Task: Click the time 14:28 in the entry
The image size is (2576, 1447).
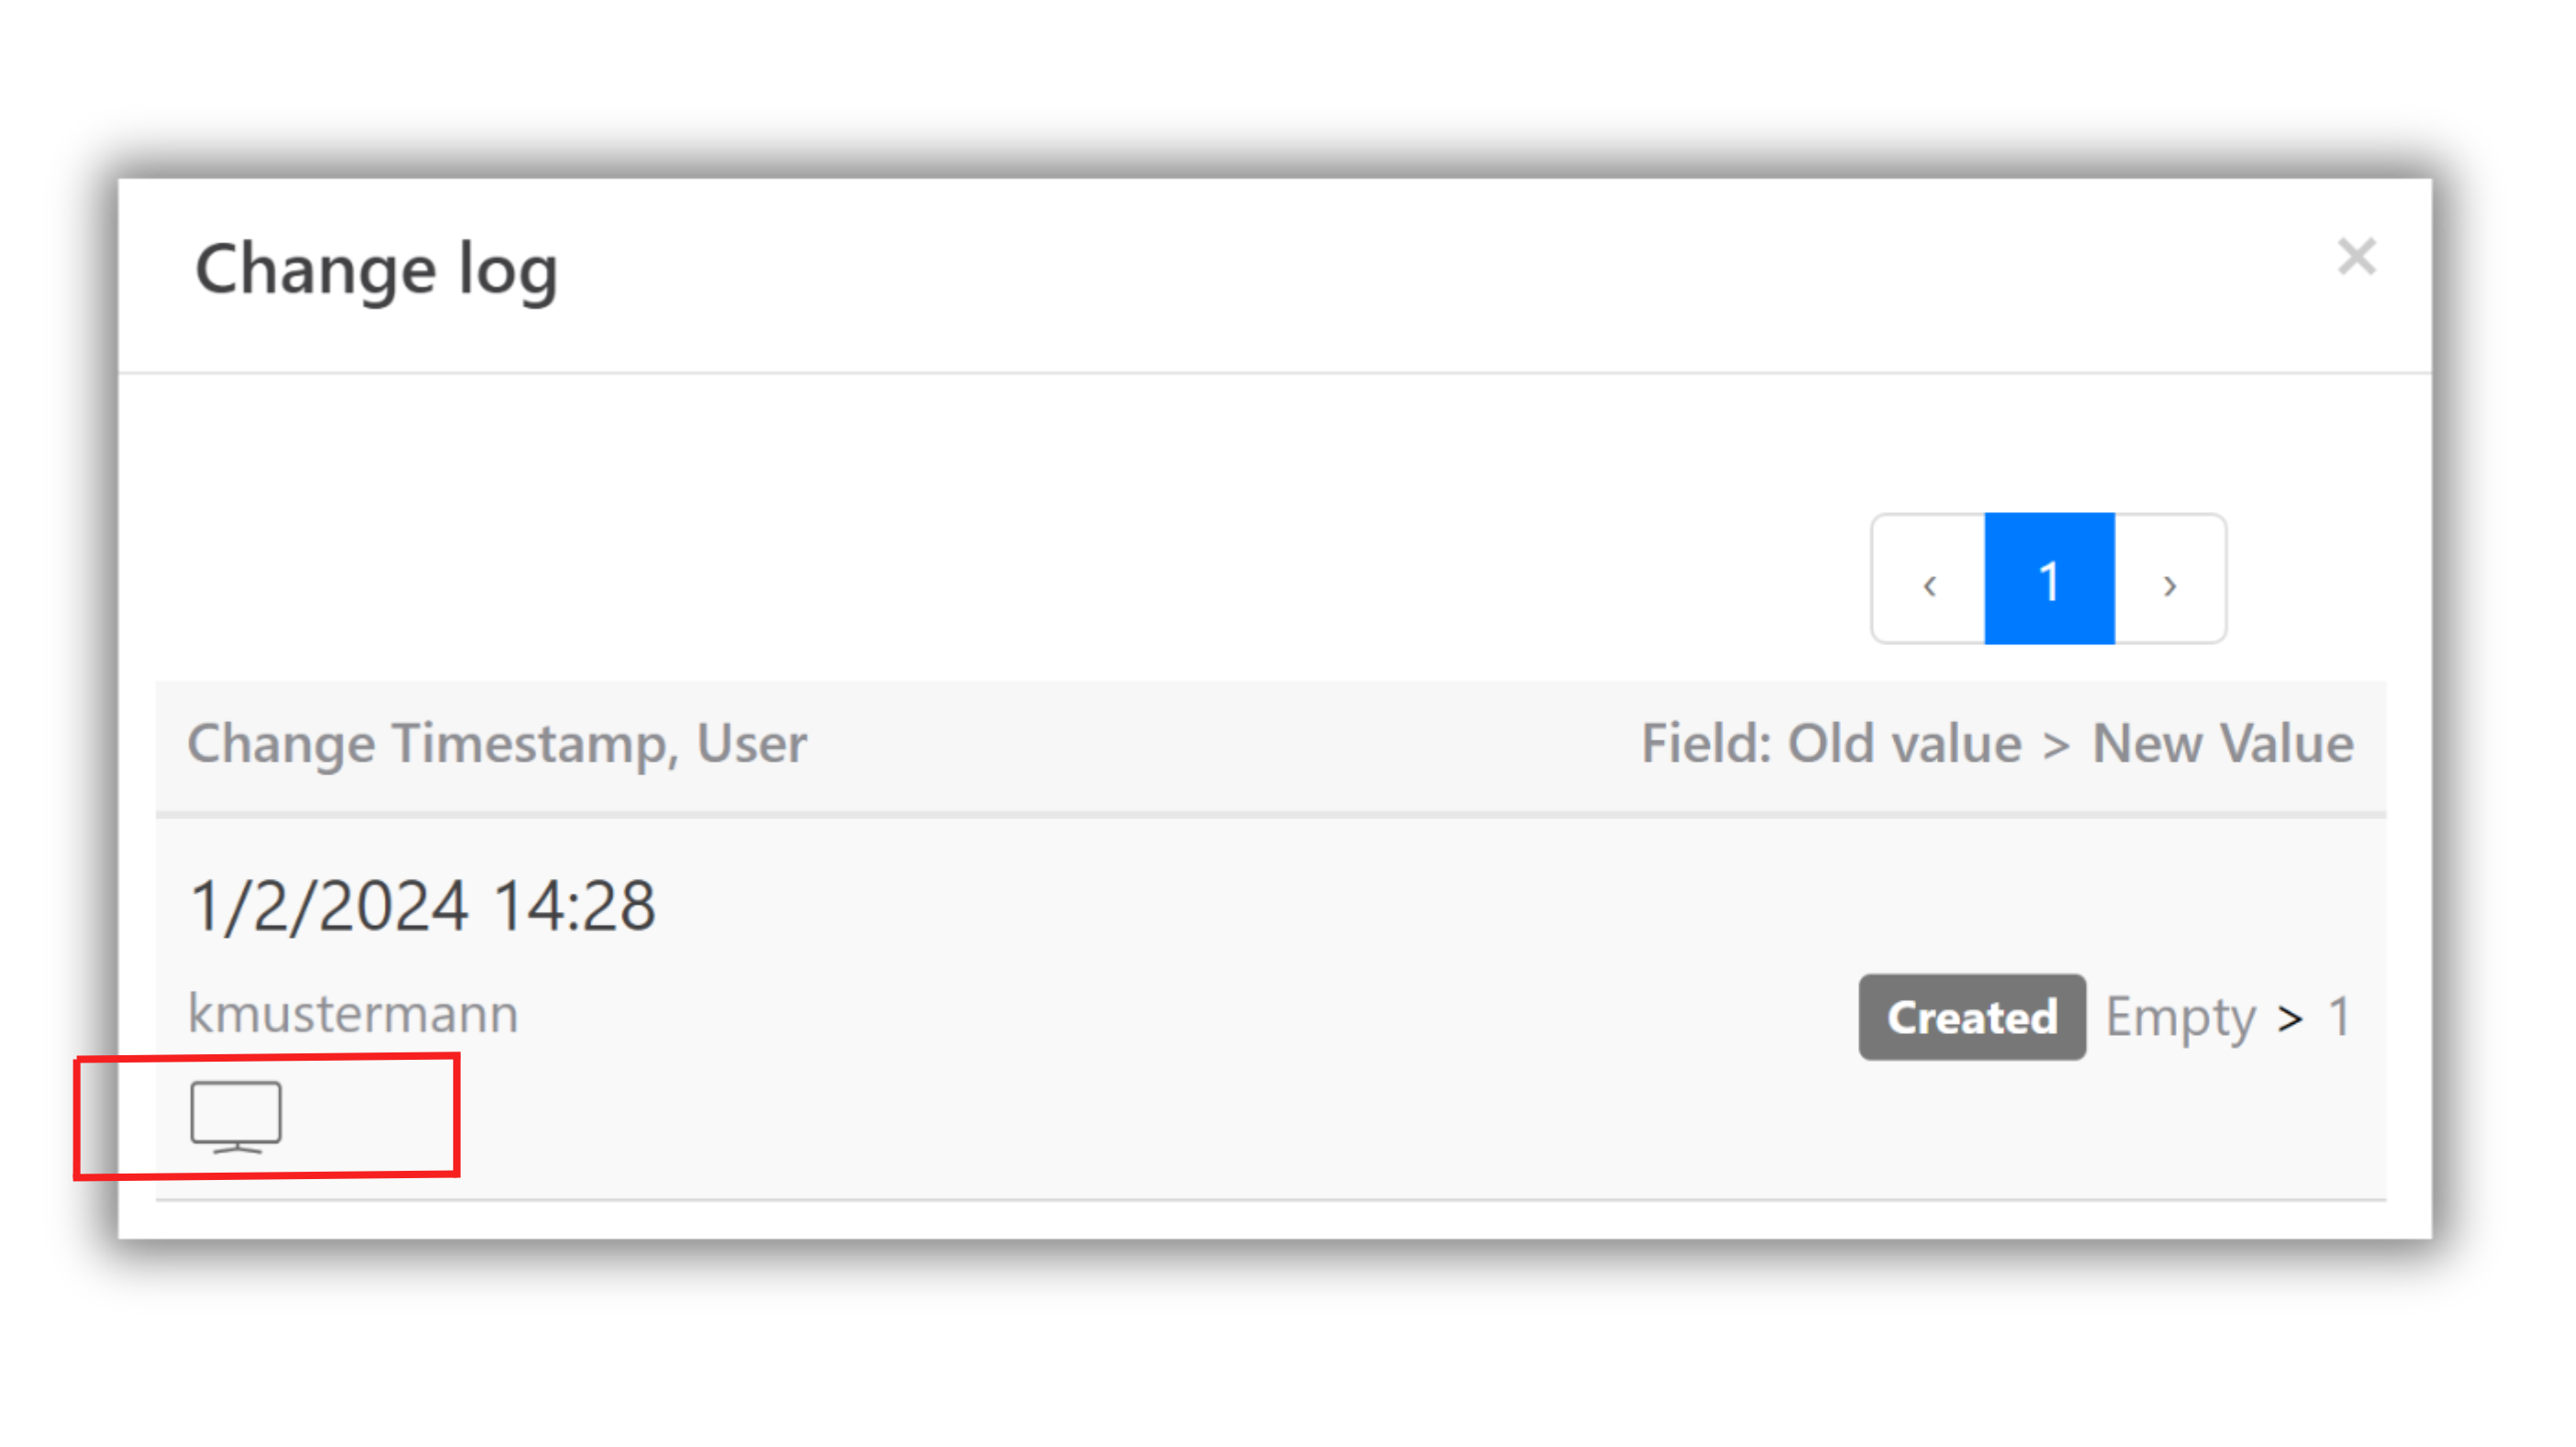Action: tap(574, 906)
